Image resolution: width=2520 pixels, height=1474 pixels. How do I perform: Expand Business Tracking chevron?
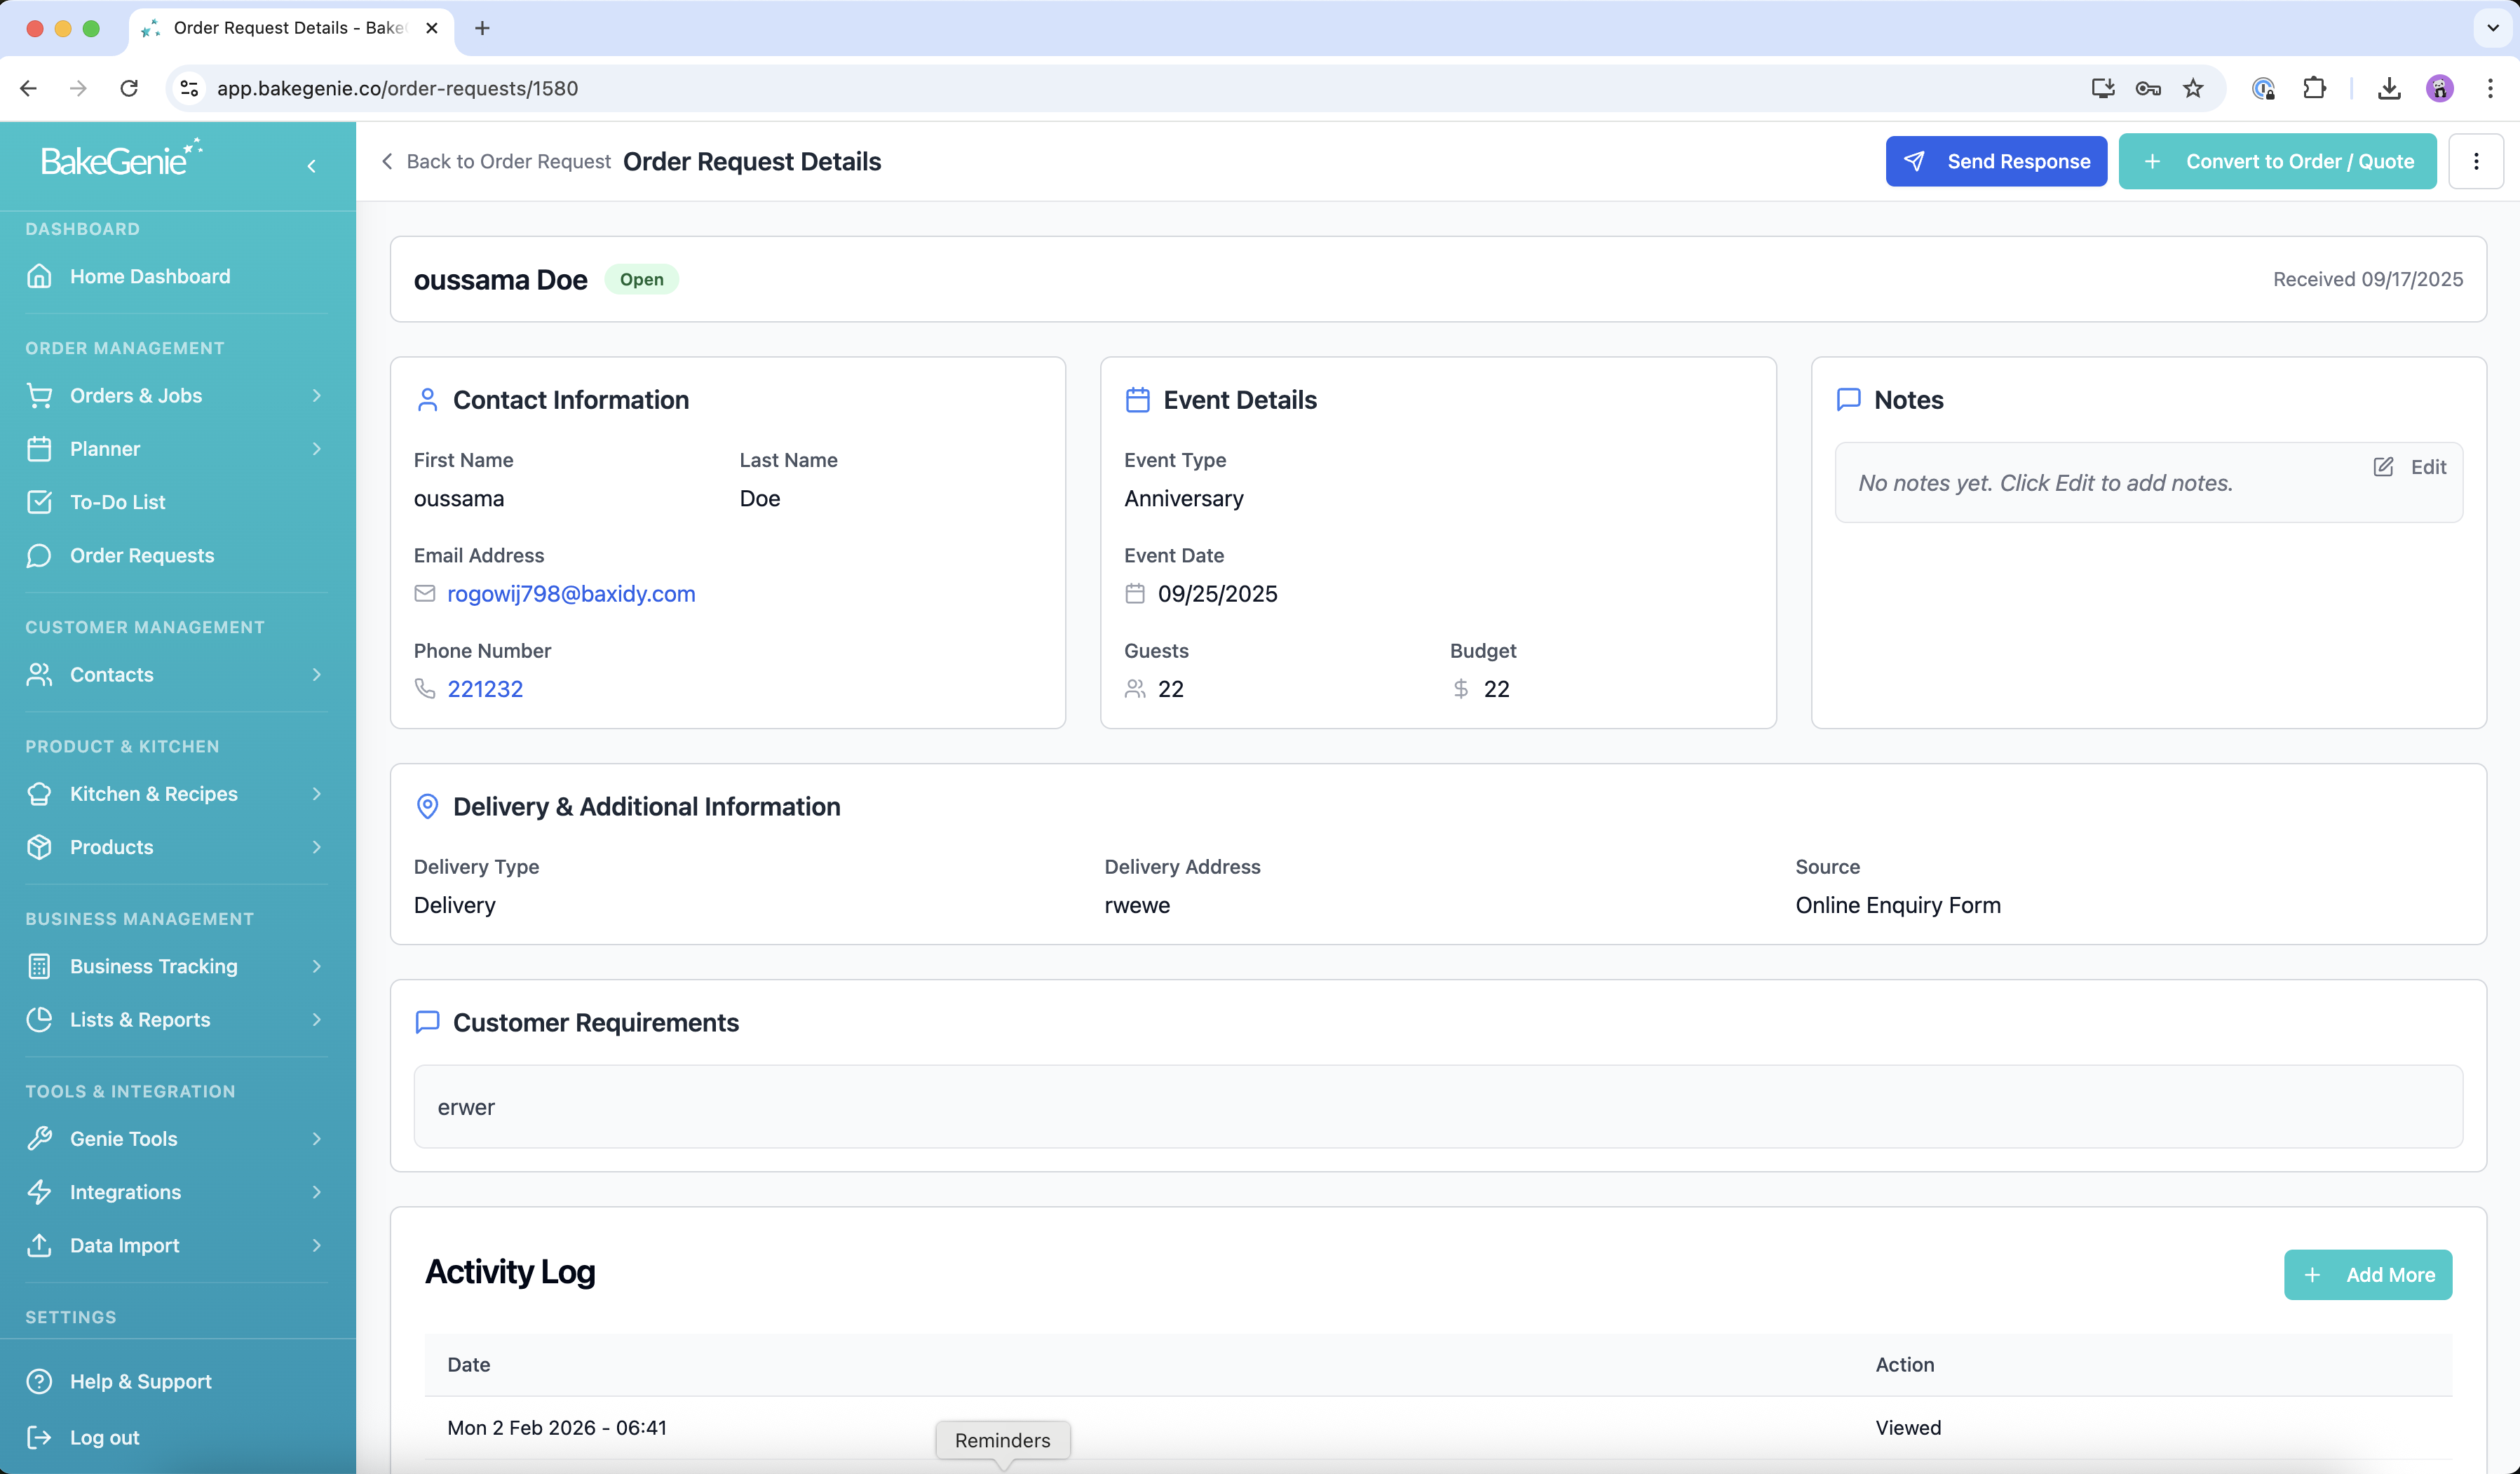pyautogui.click(x=316, y=966)
